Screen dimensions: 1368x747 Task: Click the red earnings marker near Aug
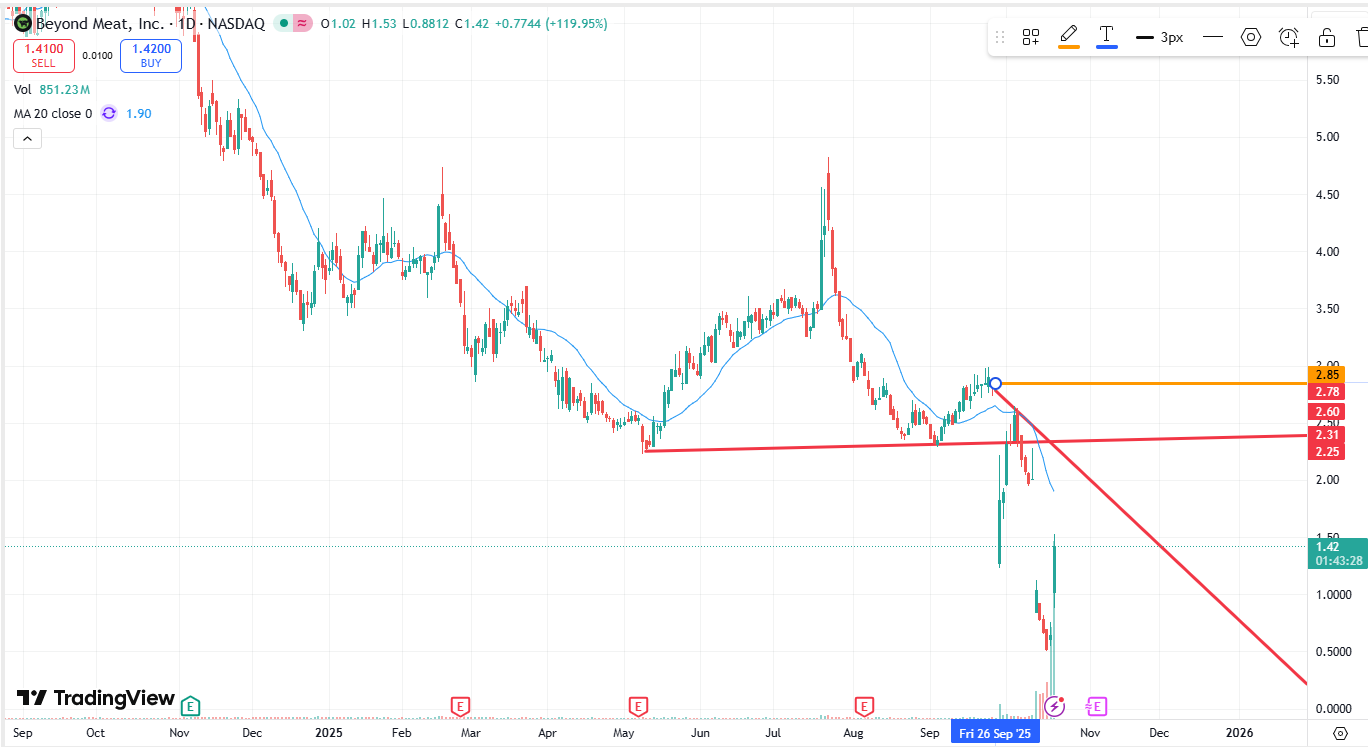(864, 707)
